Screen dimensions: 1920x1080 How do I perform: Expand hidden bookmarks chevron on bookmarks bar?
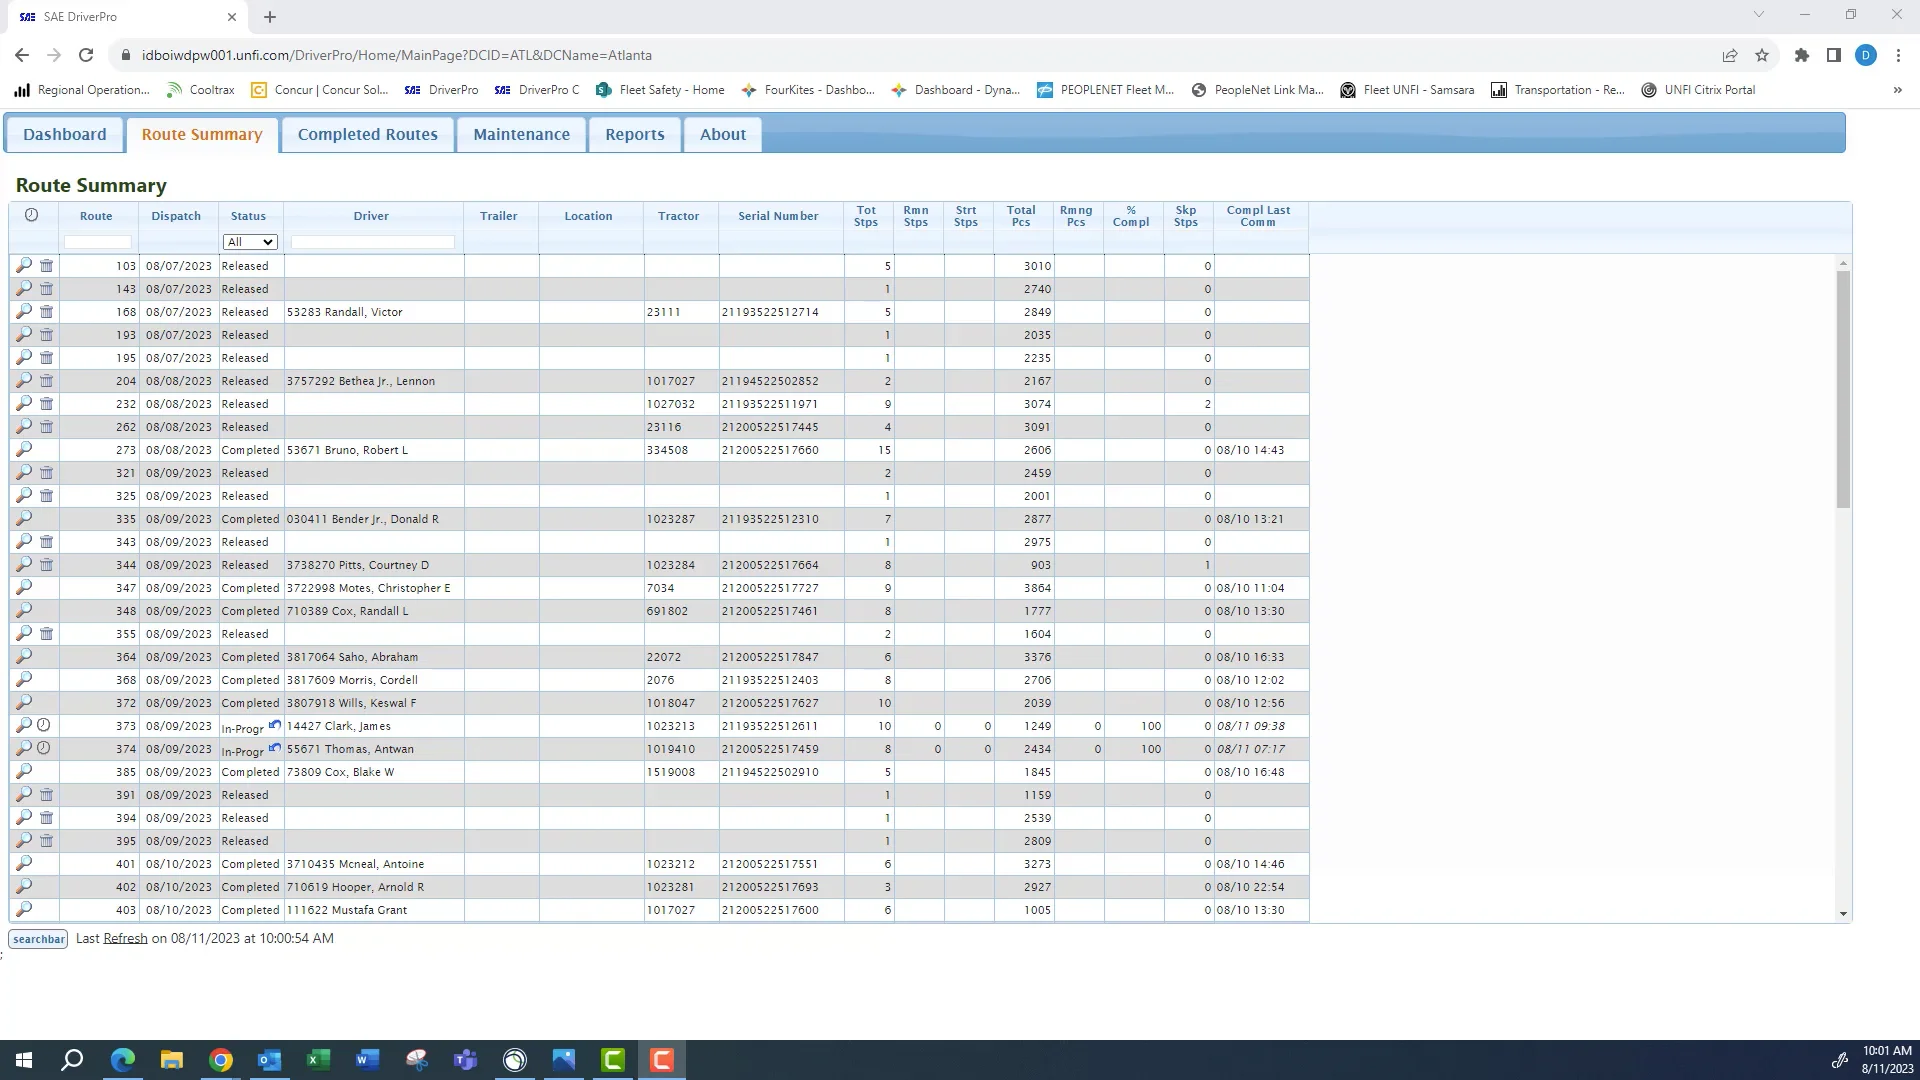[1897, 90]
